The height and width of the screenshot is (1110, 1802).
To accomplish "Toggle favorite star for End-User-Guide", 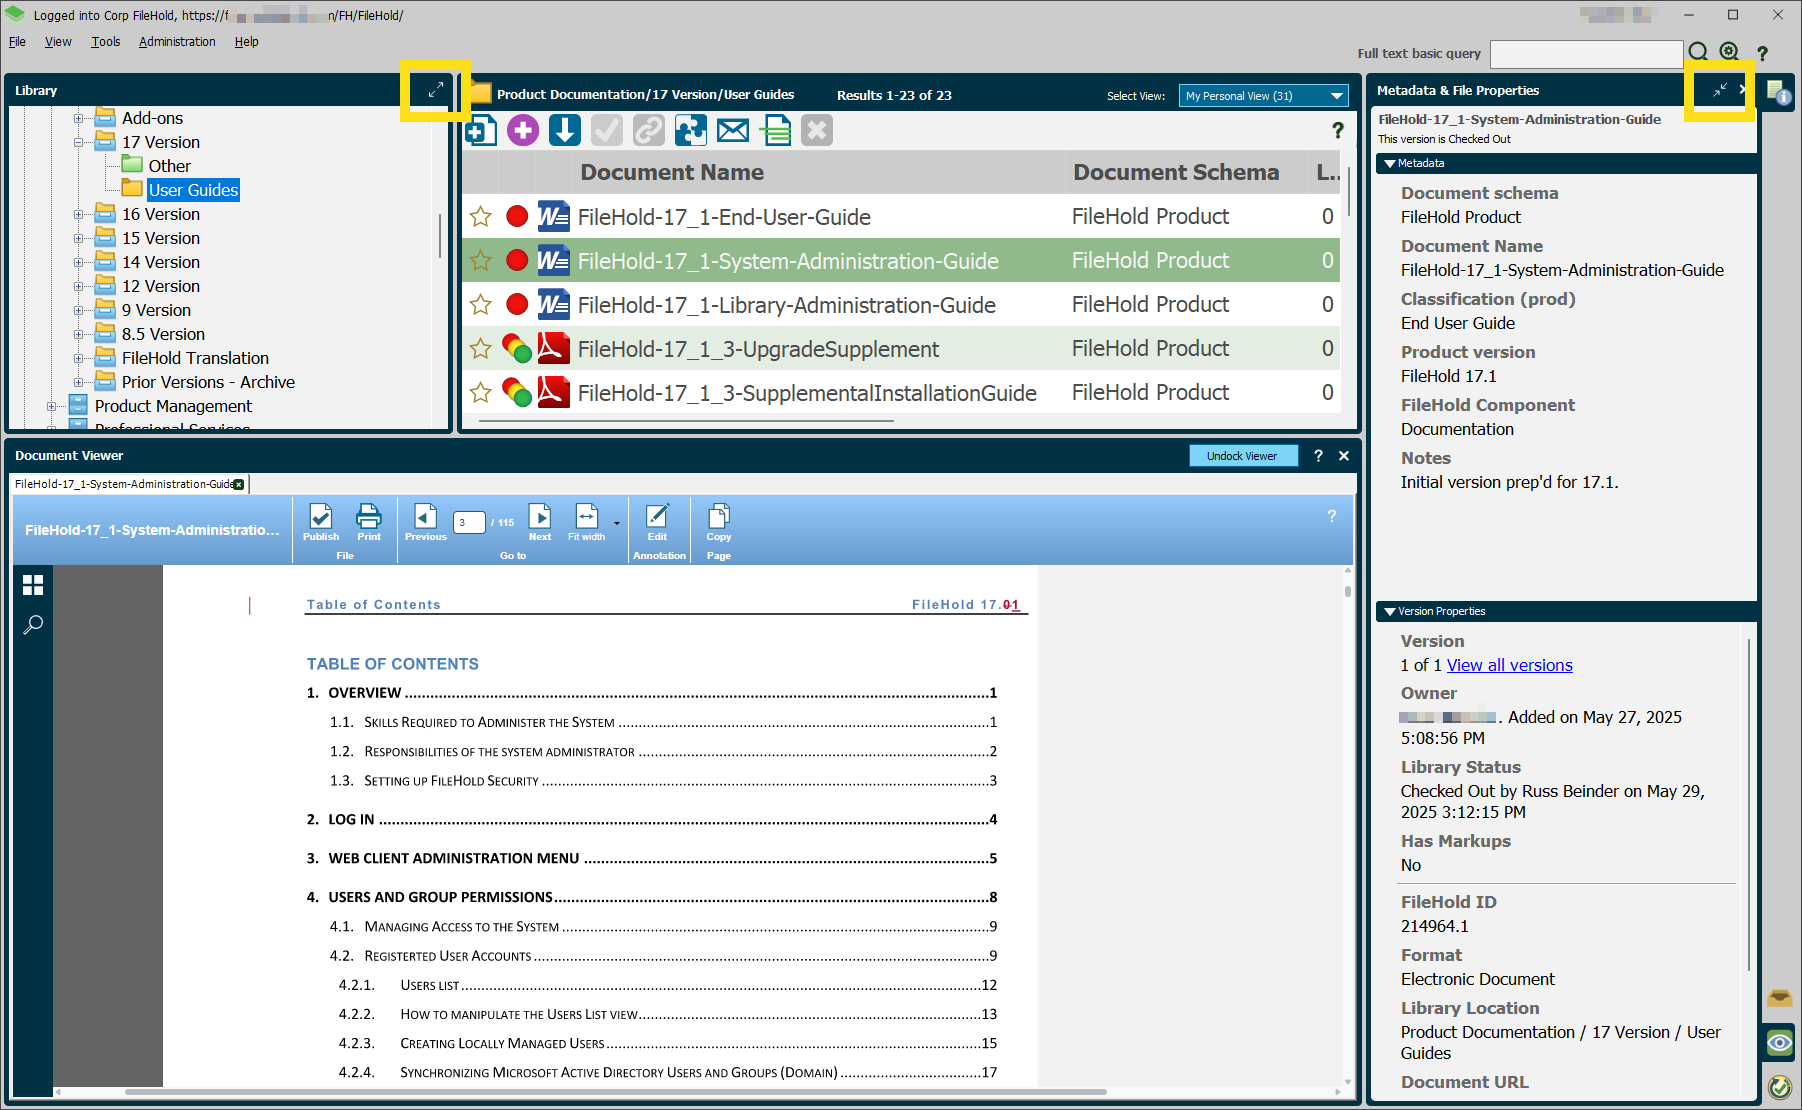I will coord(481,217).
